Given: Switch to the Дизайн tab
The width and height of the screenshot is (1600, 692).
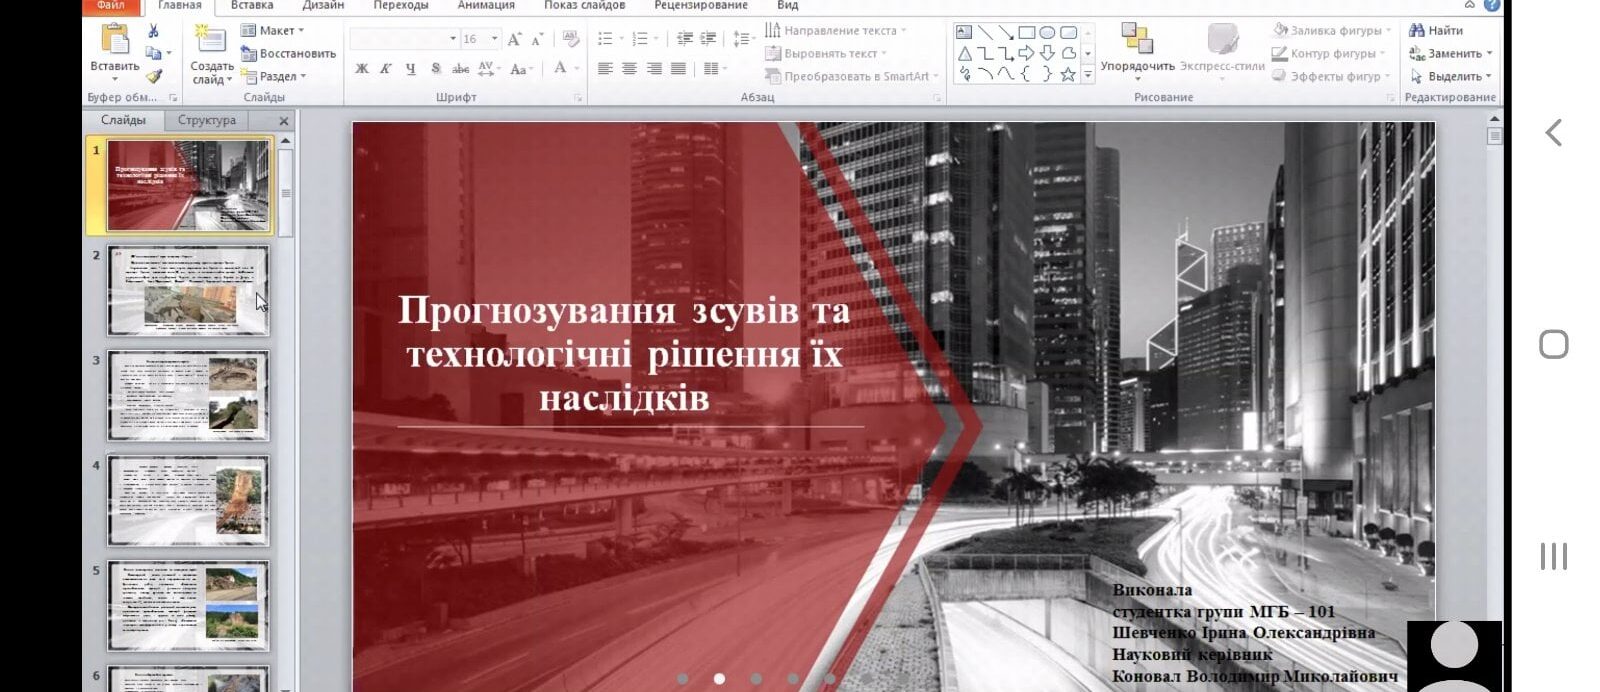Looking at the screenshot, I should coord(323,5).
